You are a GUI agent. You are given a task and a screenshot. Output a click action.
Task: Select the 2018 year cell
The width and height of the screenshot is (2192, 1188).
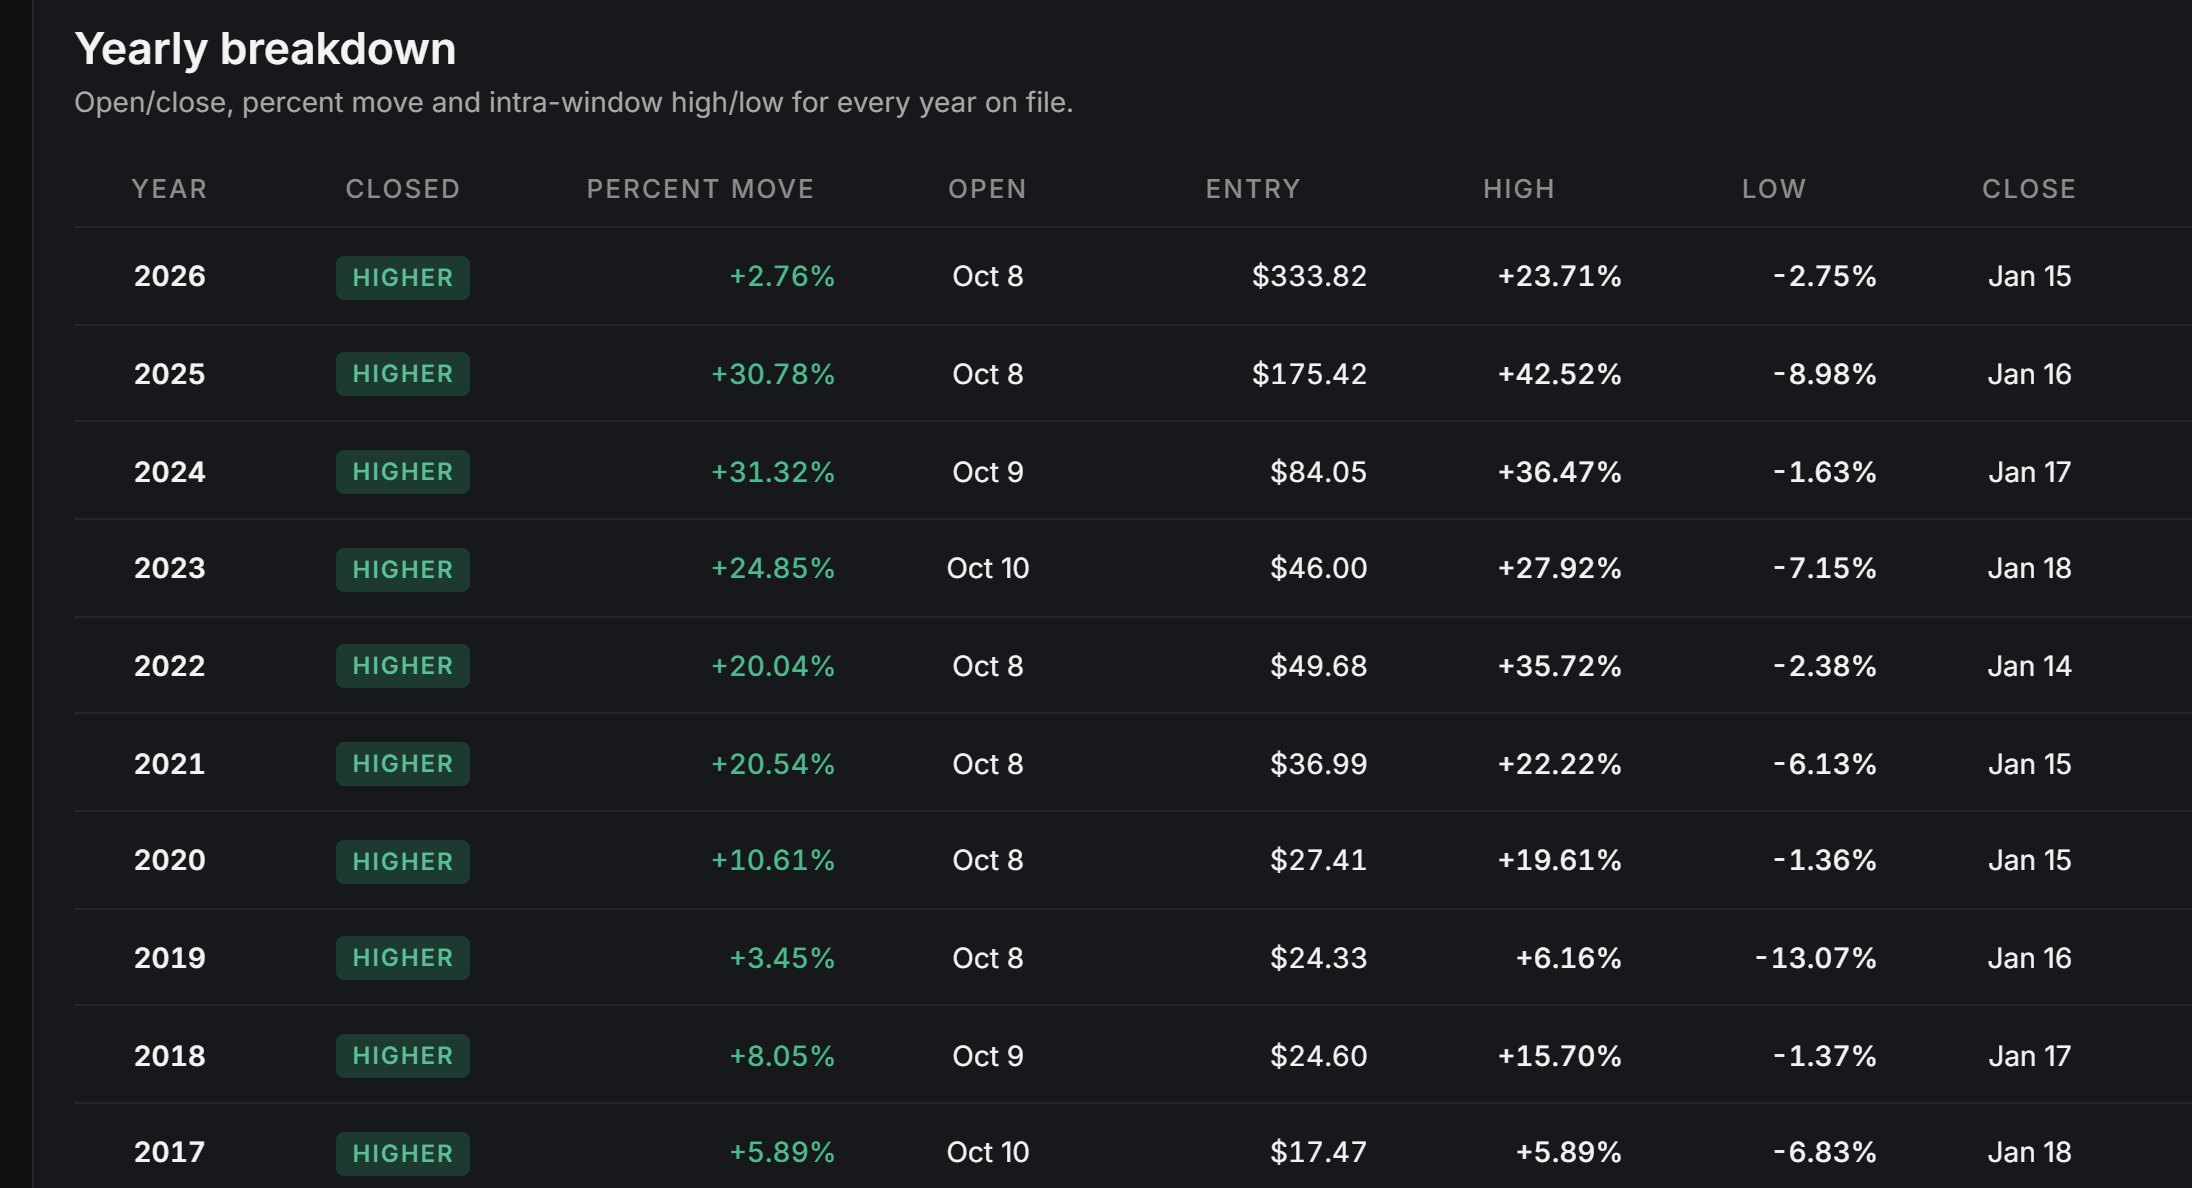(170, 1056)
